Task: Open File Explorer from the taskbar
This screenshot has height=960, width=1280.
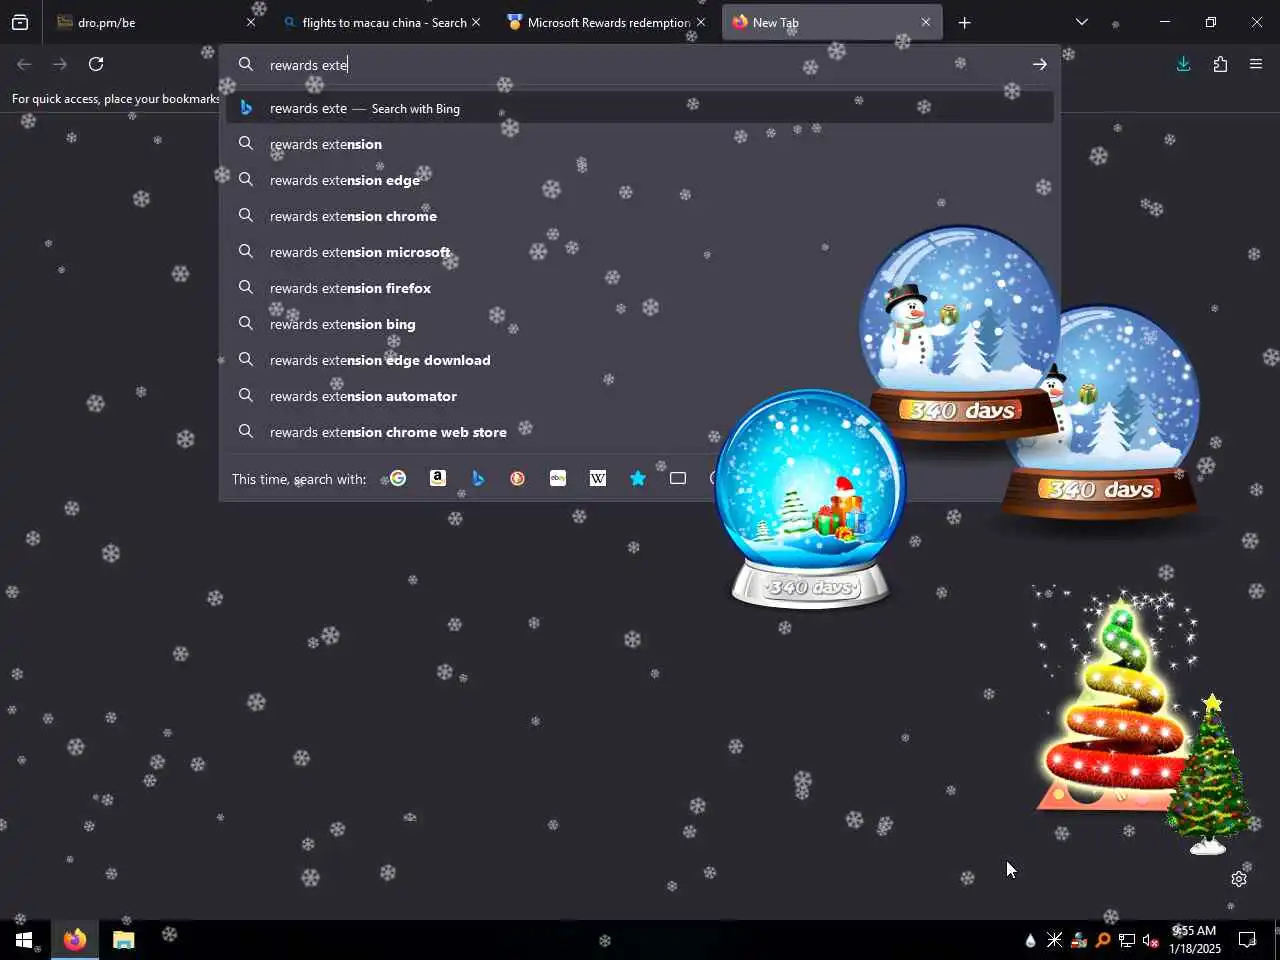Action: 123,940
